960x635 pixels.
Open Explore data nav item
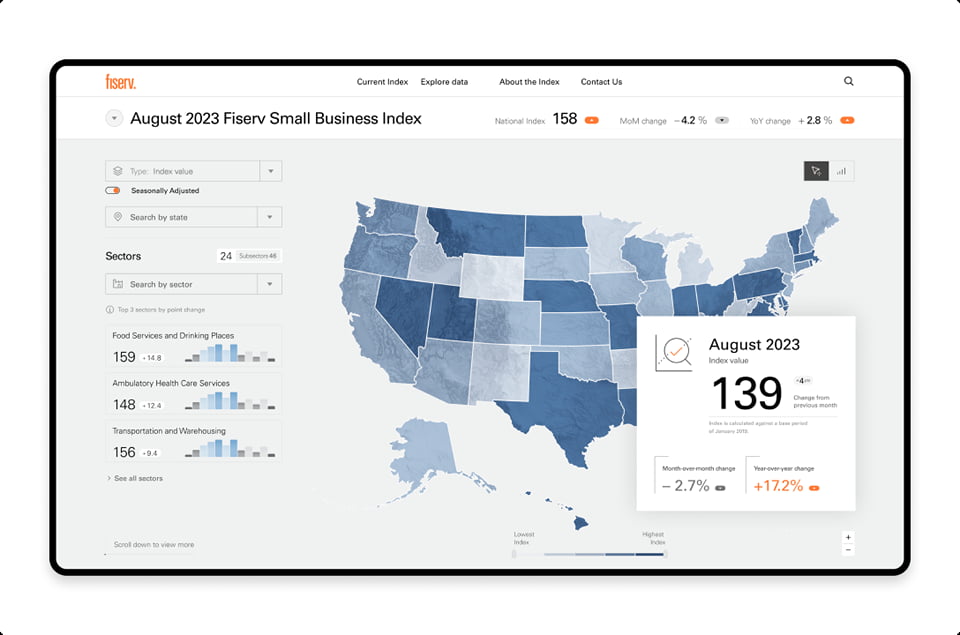click(444, 81)
